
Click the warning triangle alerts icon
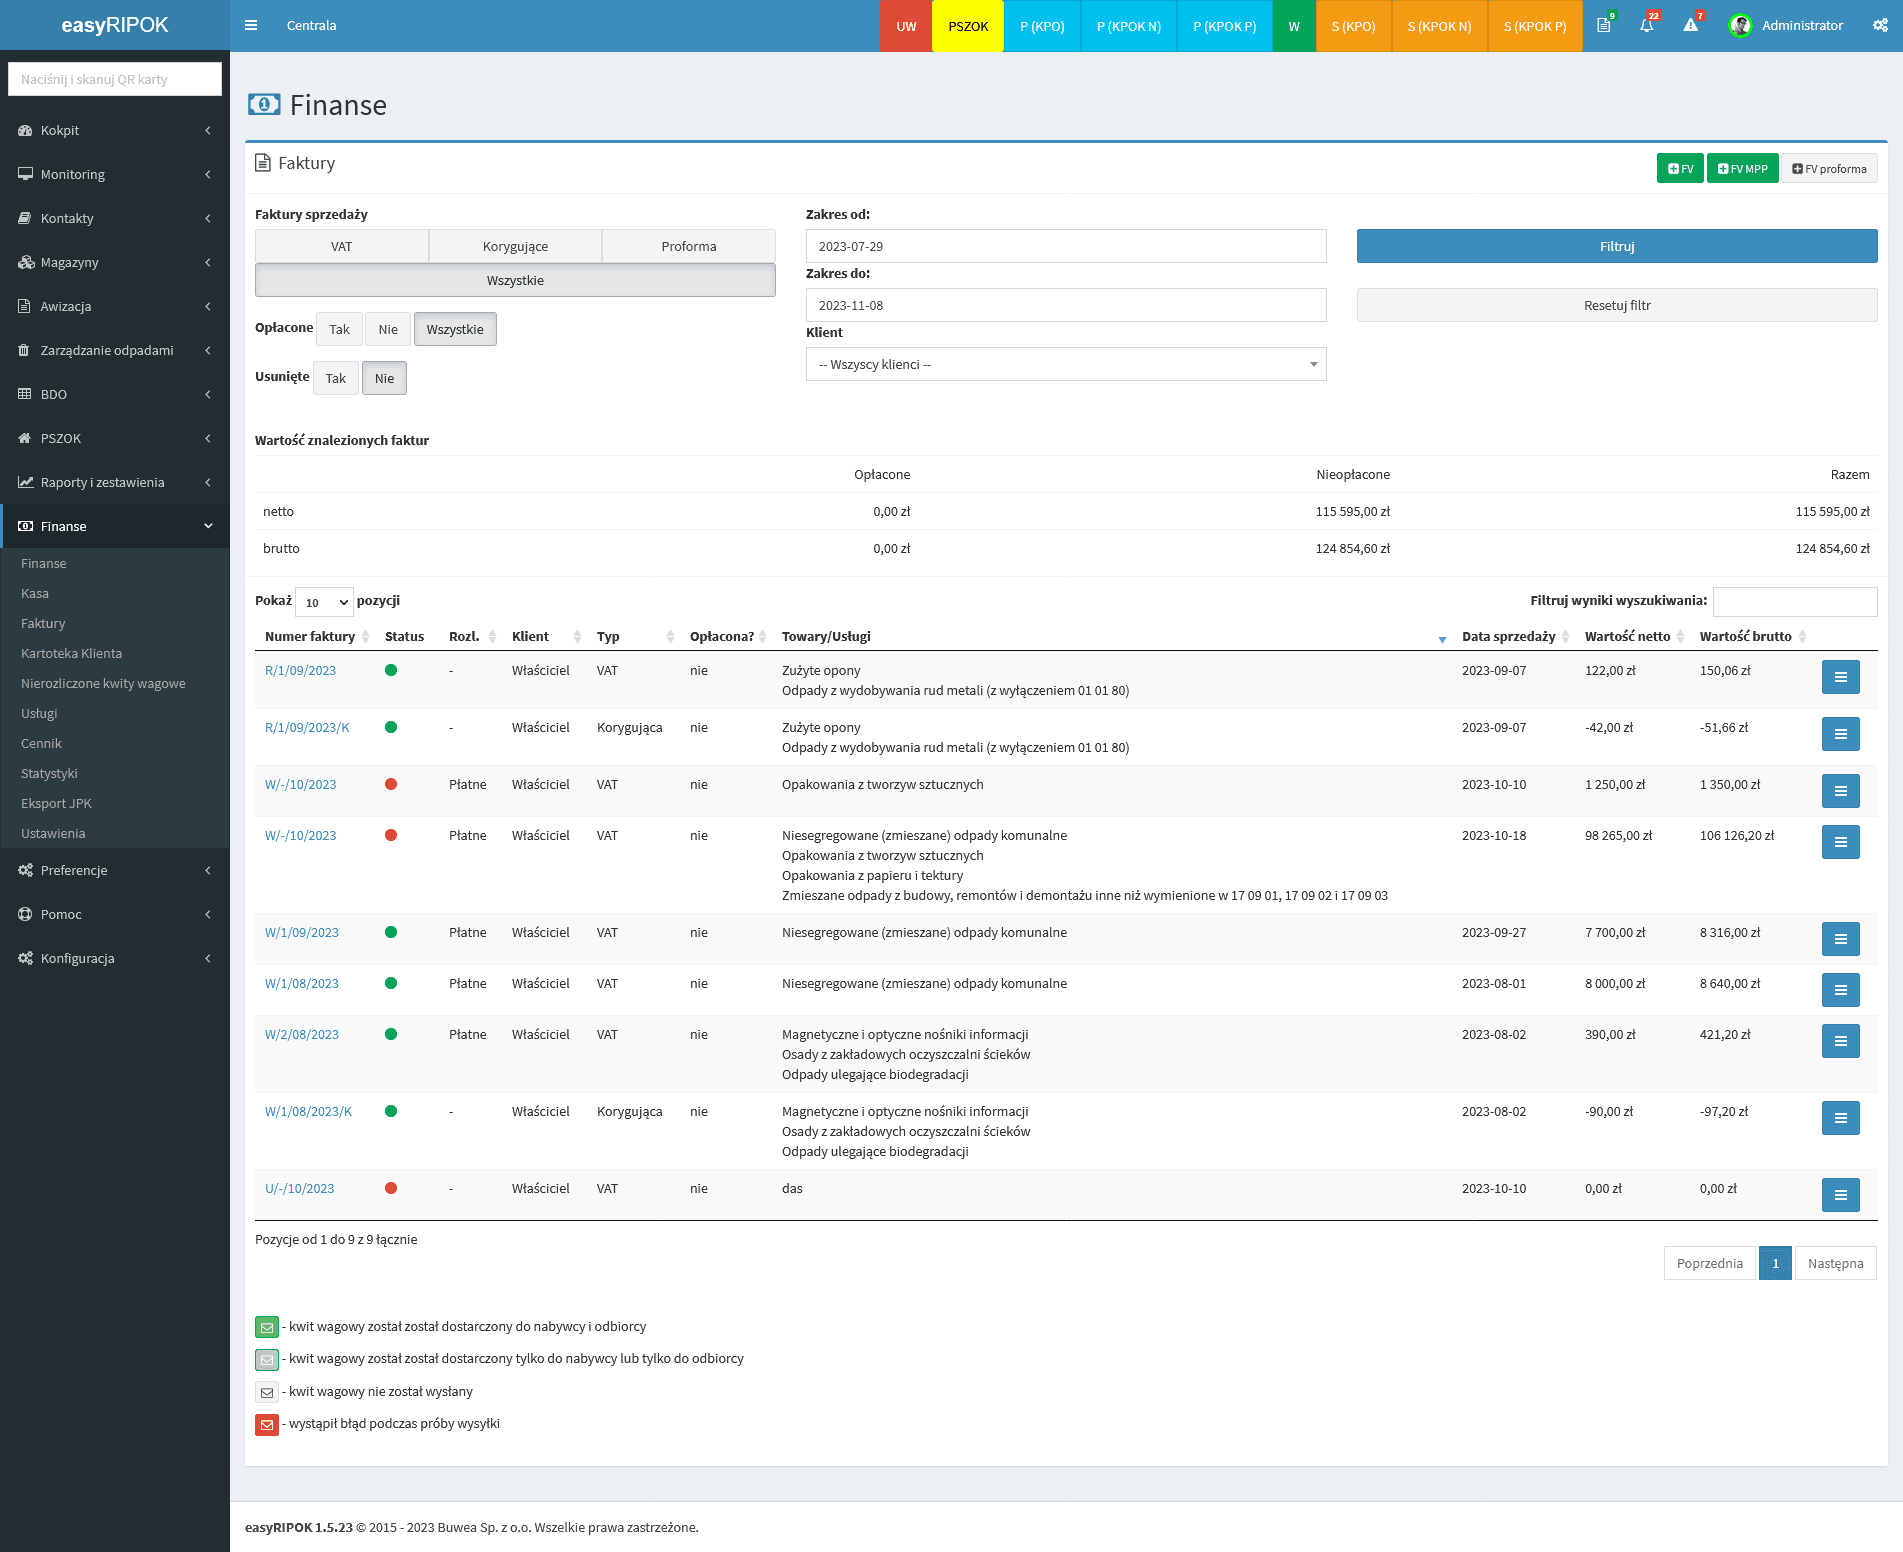(x=1690, y=26)
